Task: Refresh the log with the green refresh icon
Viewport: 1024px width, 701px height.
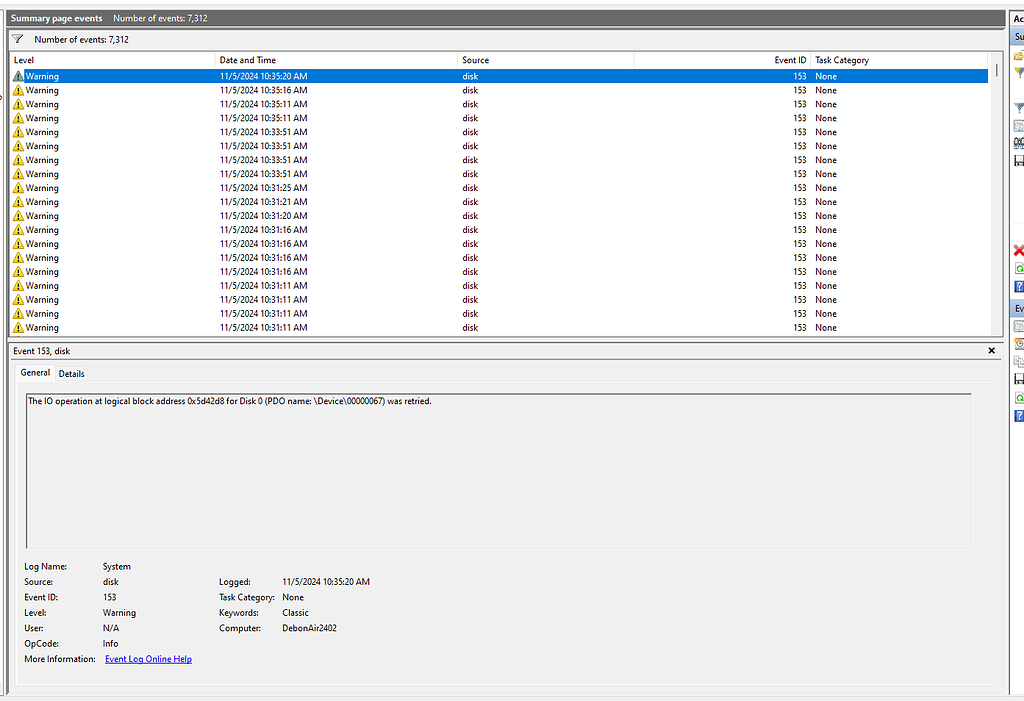Action: point(1018,267)
